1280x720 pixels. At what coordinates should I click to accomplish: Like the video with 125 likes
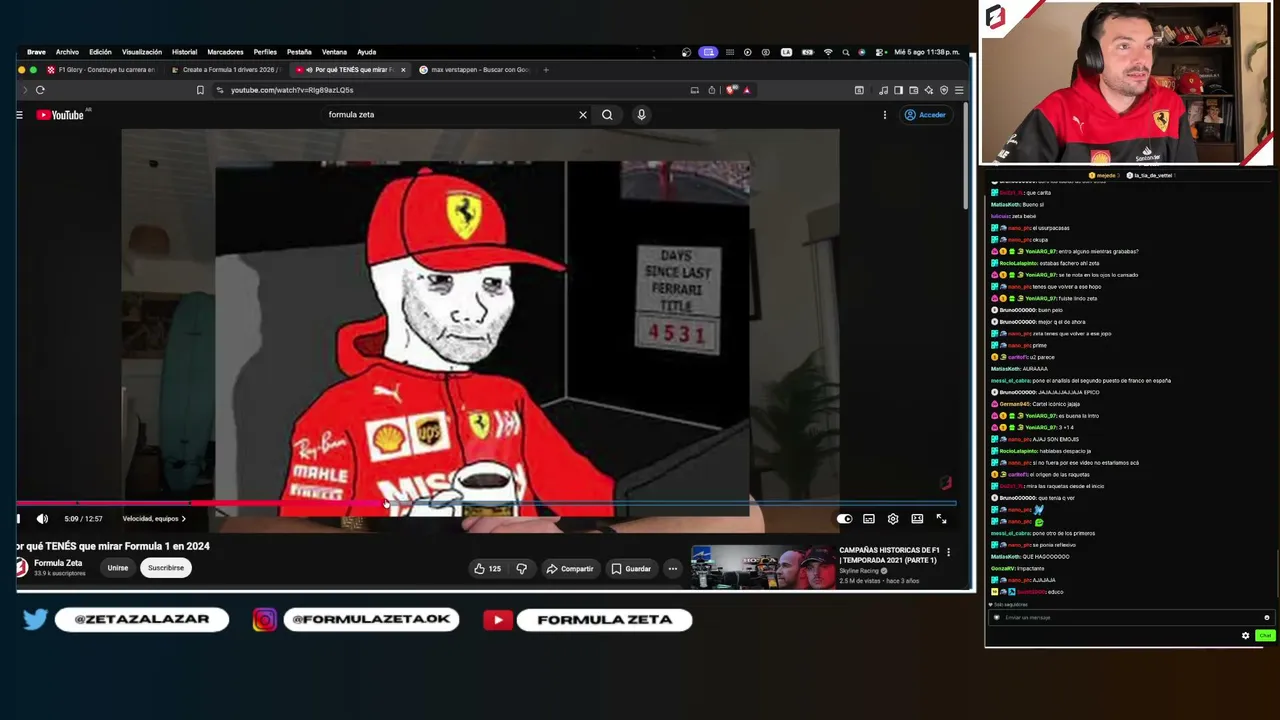pyautogui.click(x=488, y=569)
